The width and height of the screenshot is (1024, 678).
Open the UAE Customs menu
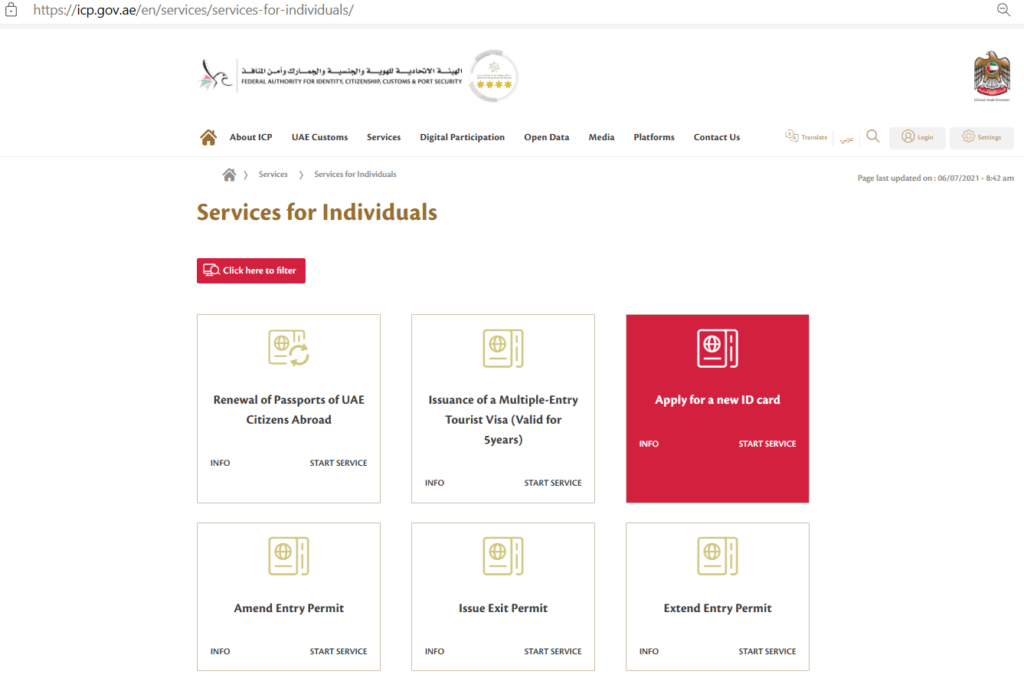[x=319, y=137]
